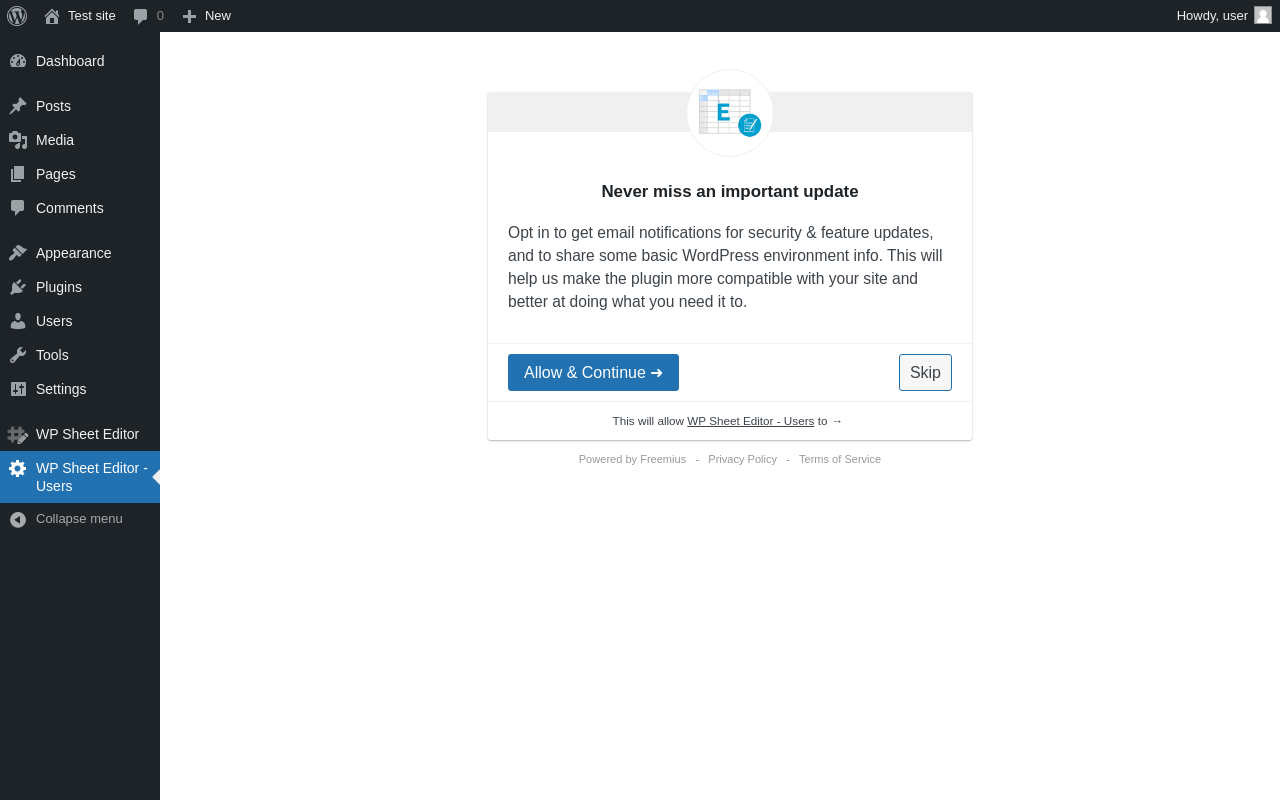Open the Settings menu item

pyautogui.click(x=80, y=389)
